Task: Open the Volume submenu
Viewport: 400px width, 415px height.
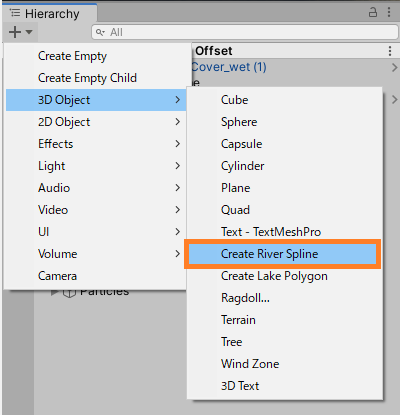Action: (96, 254)
